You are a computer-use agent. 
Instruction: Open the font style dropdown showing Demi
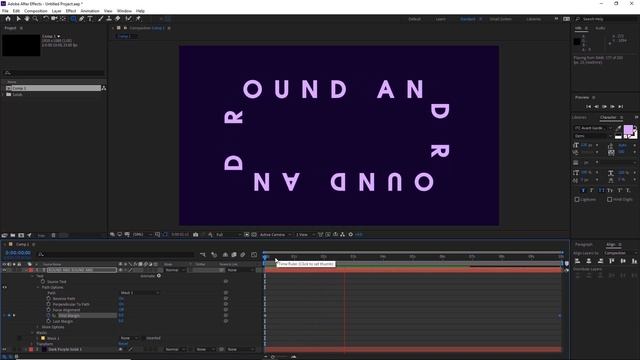click(593, 136)
